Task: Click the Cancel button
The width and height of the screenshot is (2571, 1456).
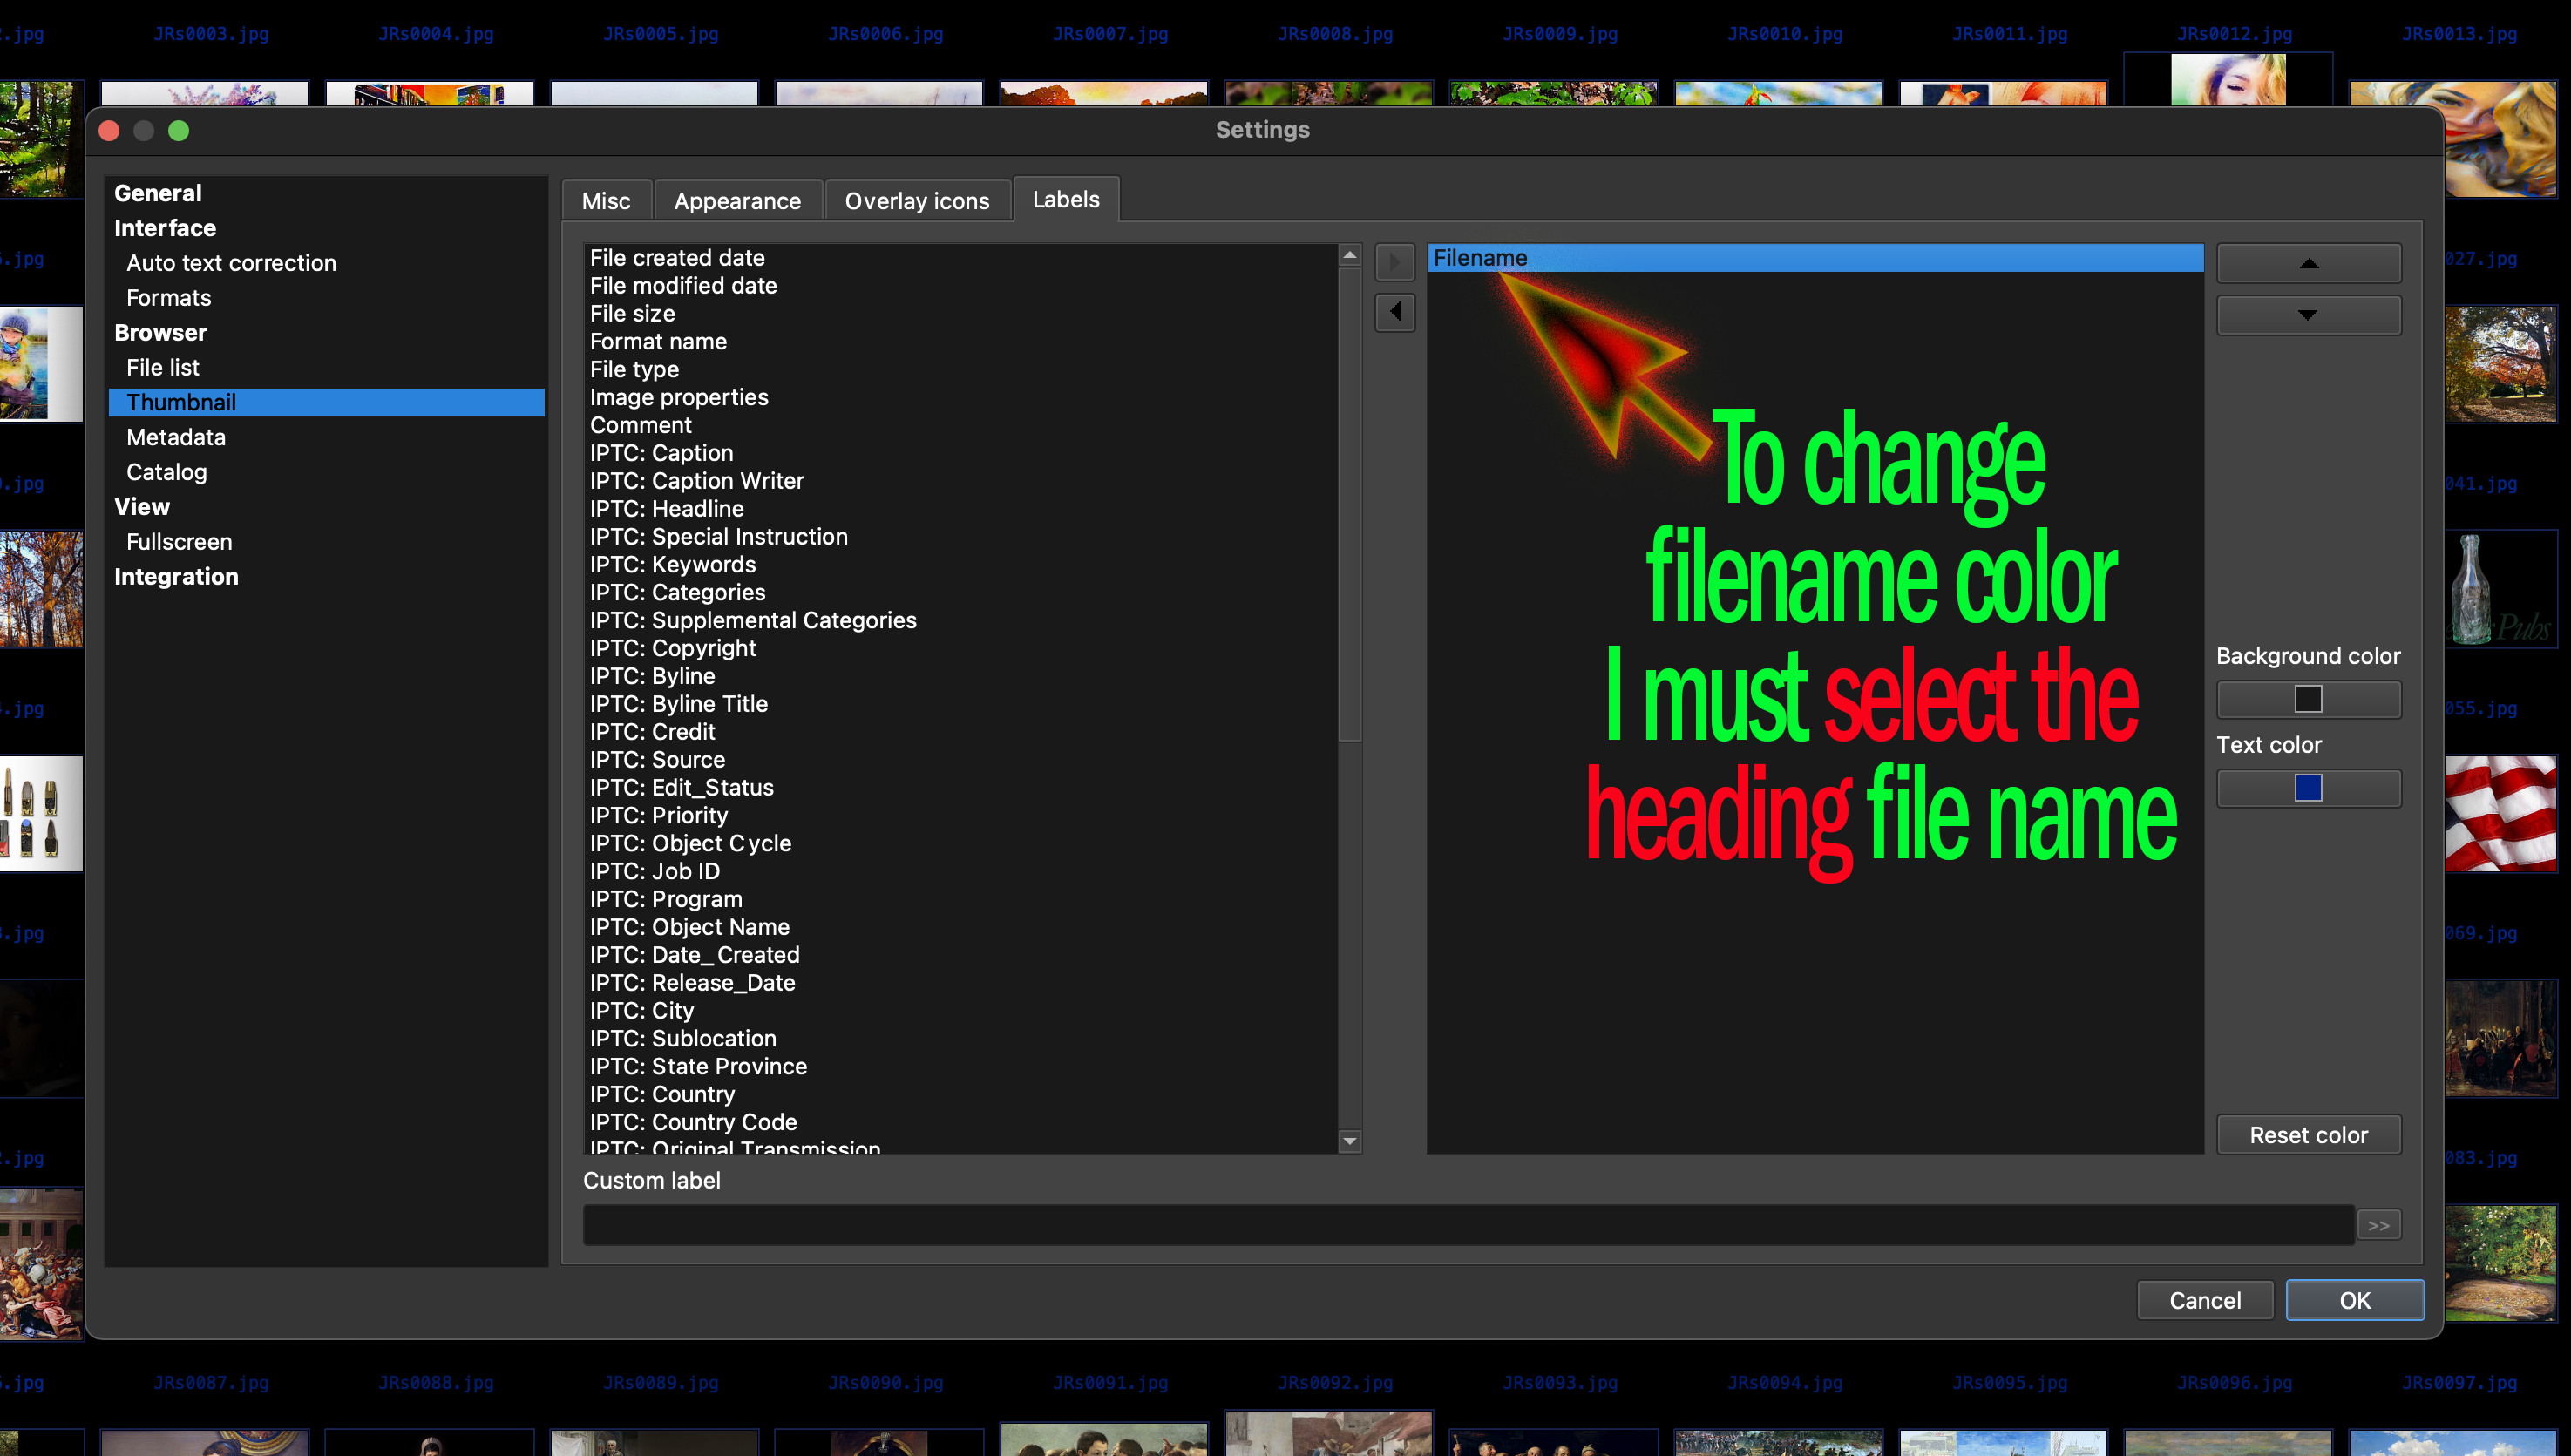Action: (2204, 1300)
